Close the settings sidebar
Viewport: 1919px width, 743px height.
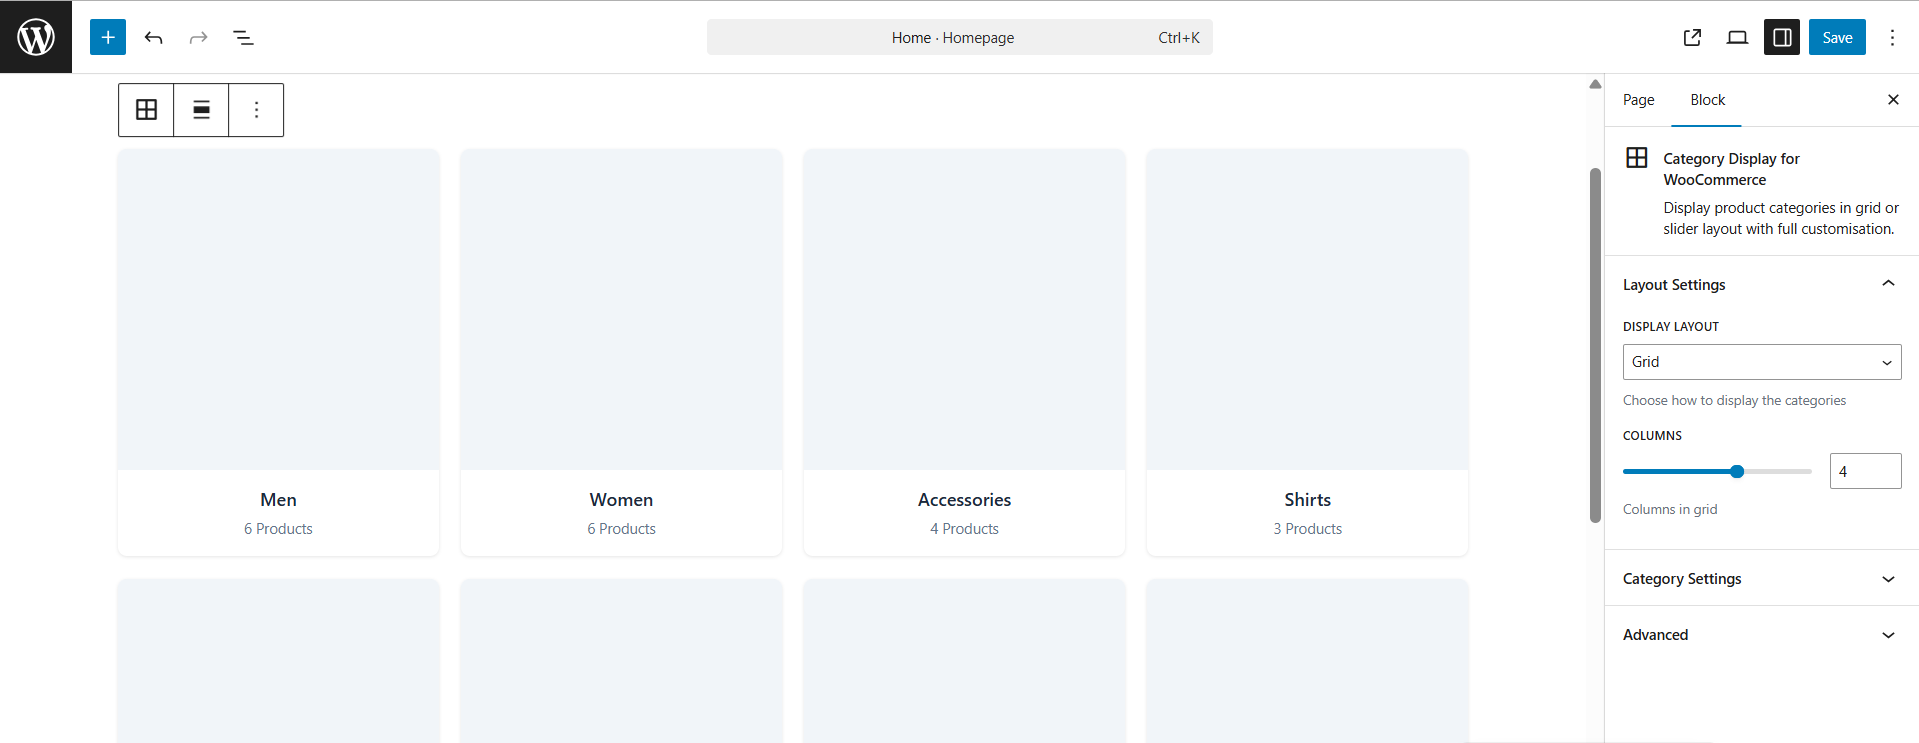pos(1892,100)
